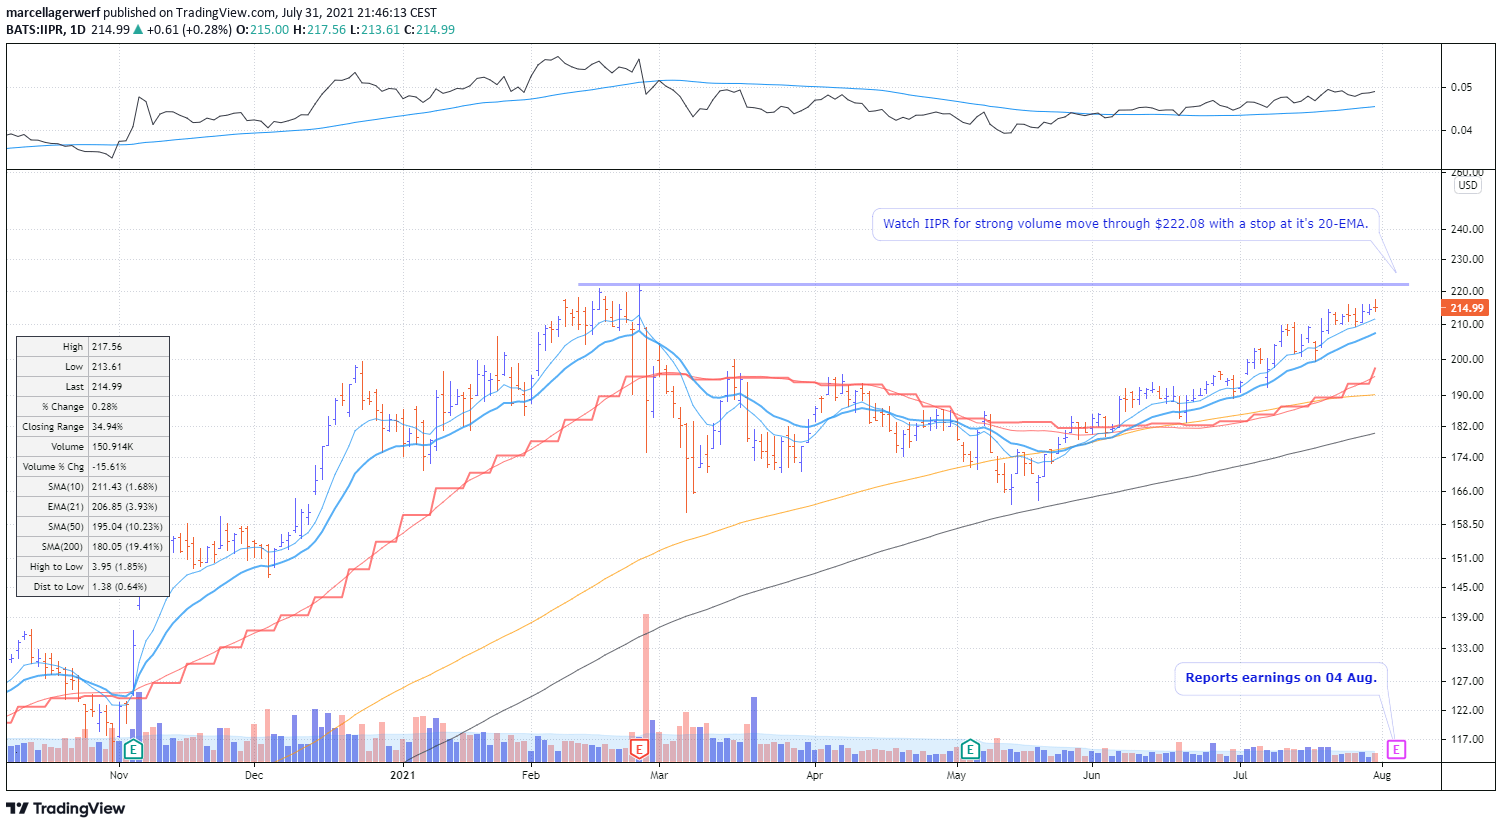1502x827 pixels.
Task: Click the red earnings E marker near Mar
Action: tap(640, 749)
